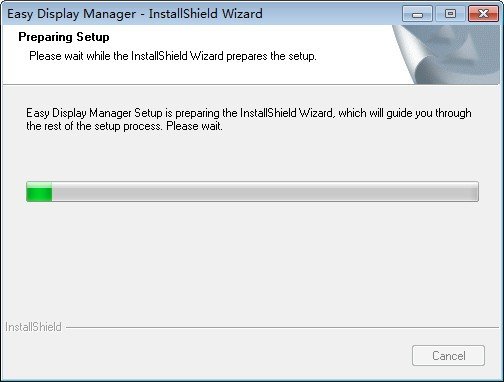Click the Cancel button

point(448,356)
